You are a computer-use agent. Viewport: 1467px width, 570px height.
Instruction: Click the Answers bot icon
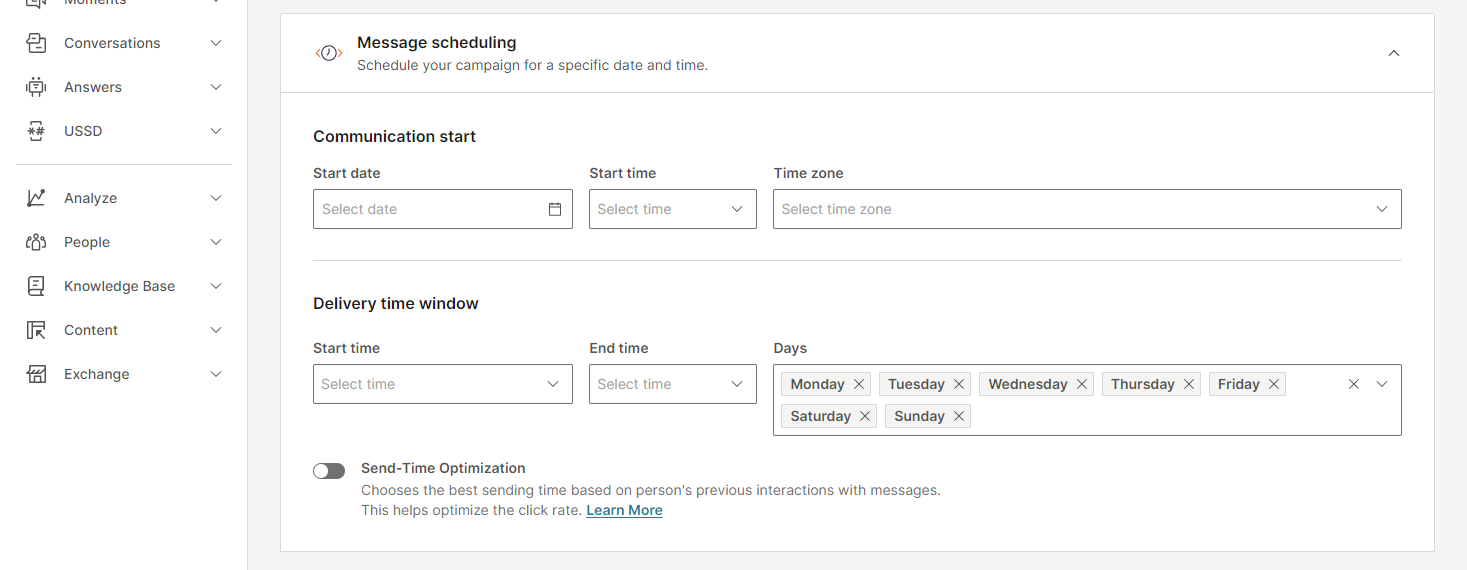36,87
